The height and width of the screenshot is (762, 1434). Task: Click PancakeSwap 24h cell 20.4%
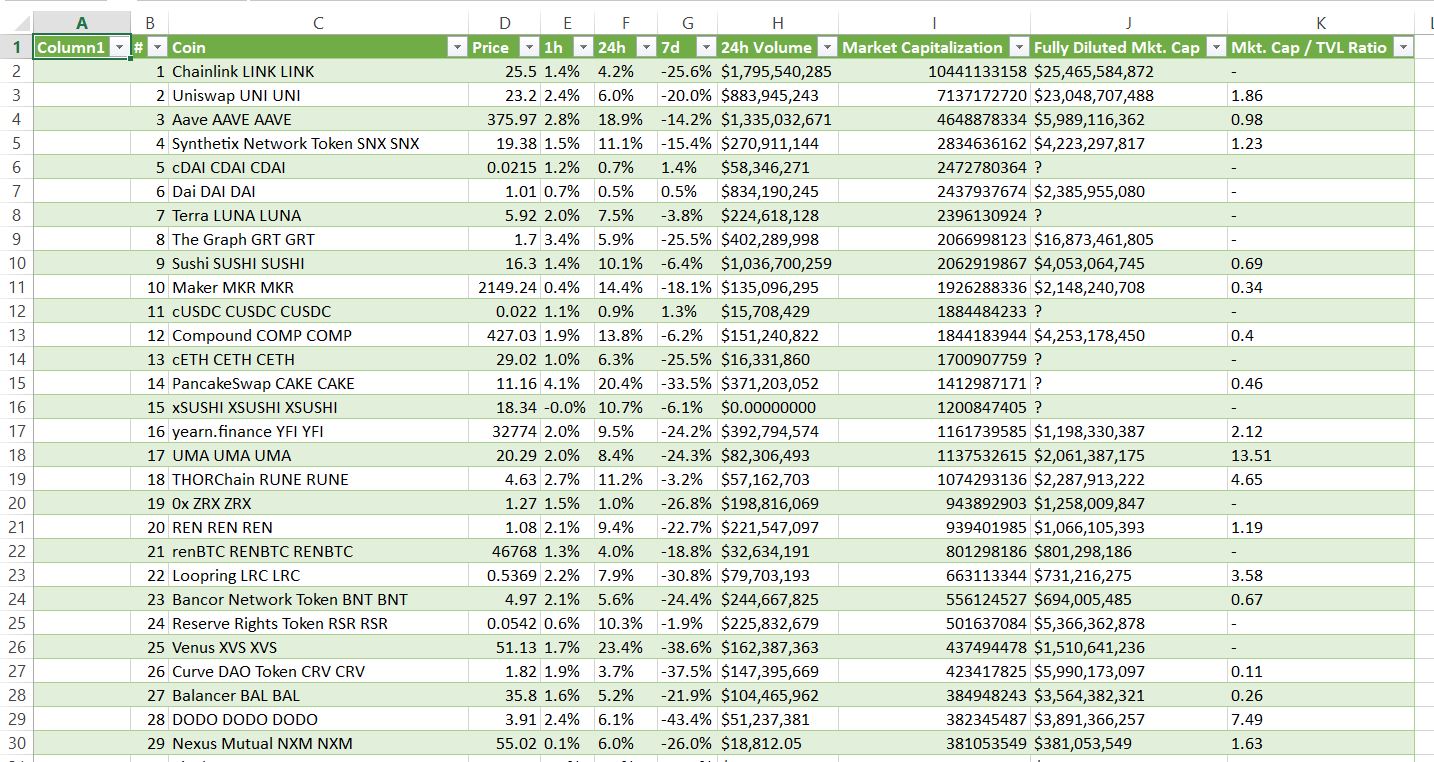(625, 383)
